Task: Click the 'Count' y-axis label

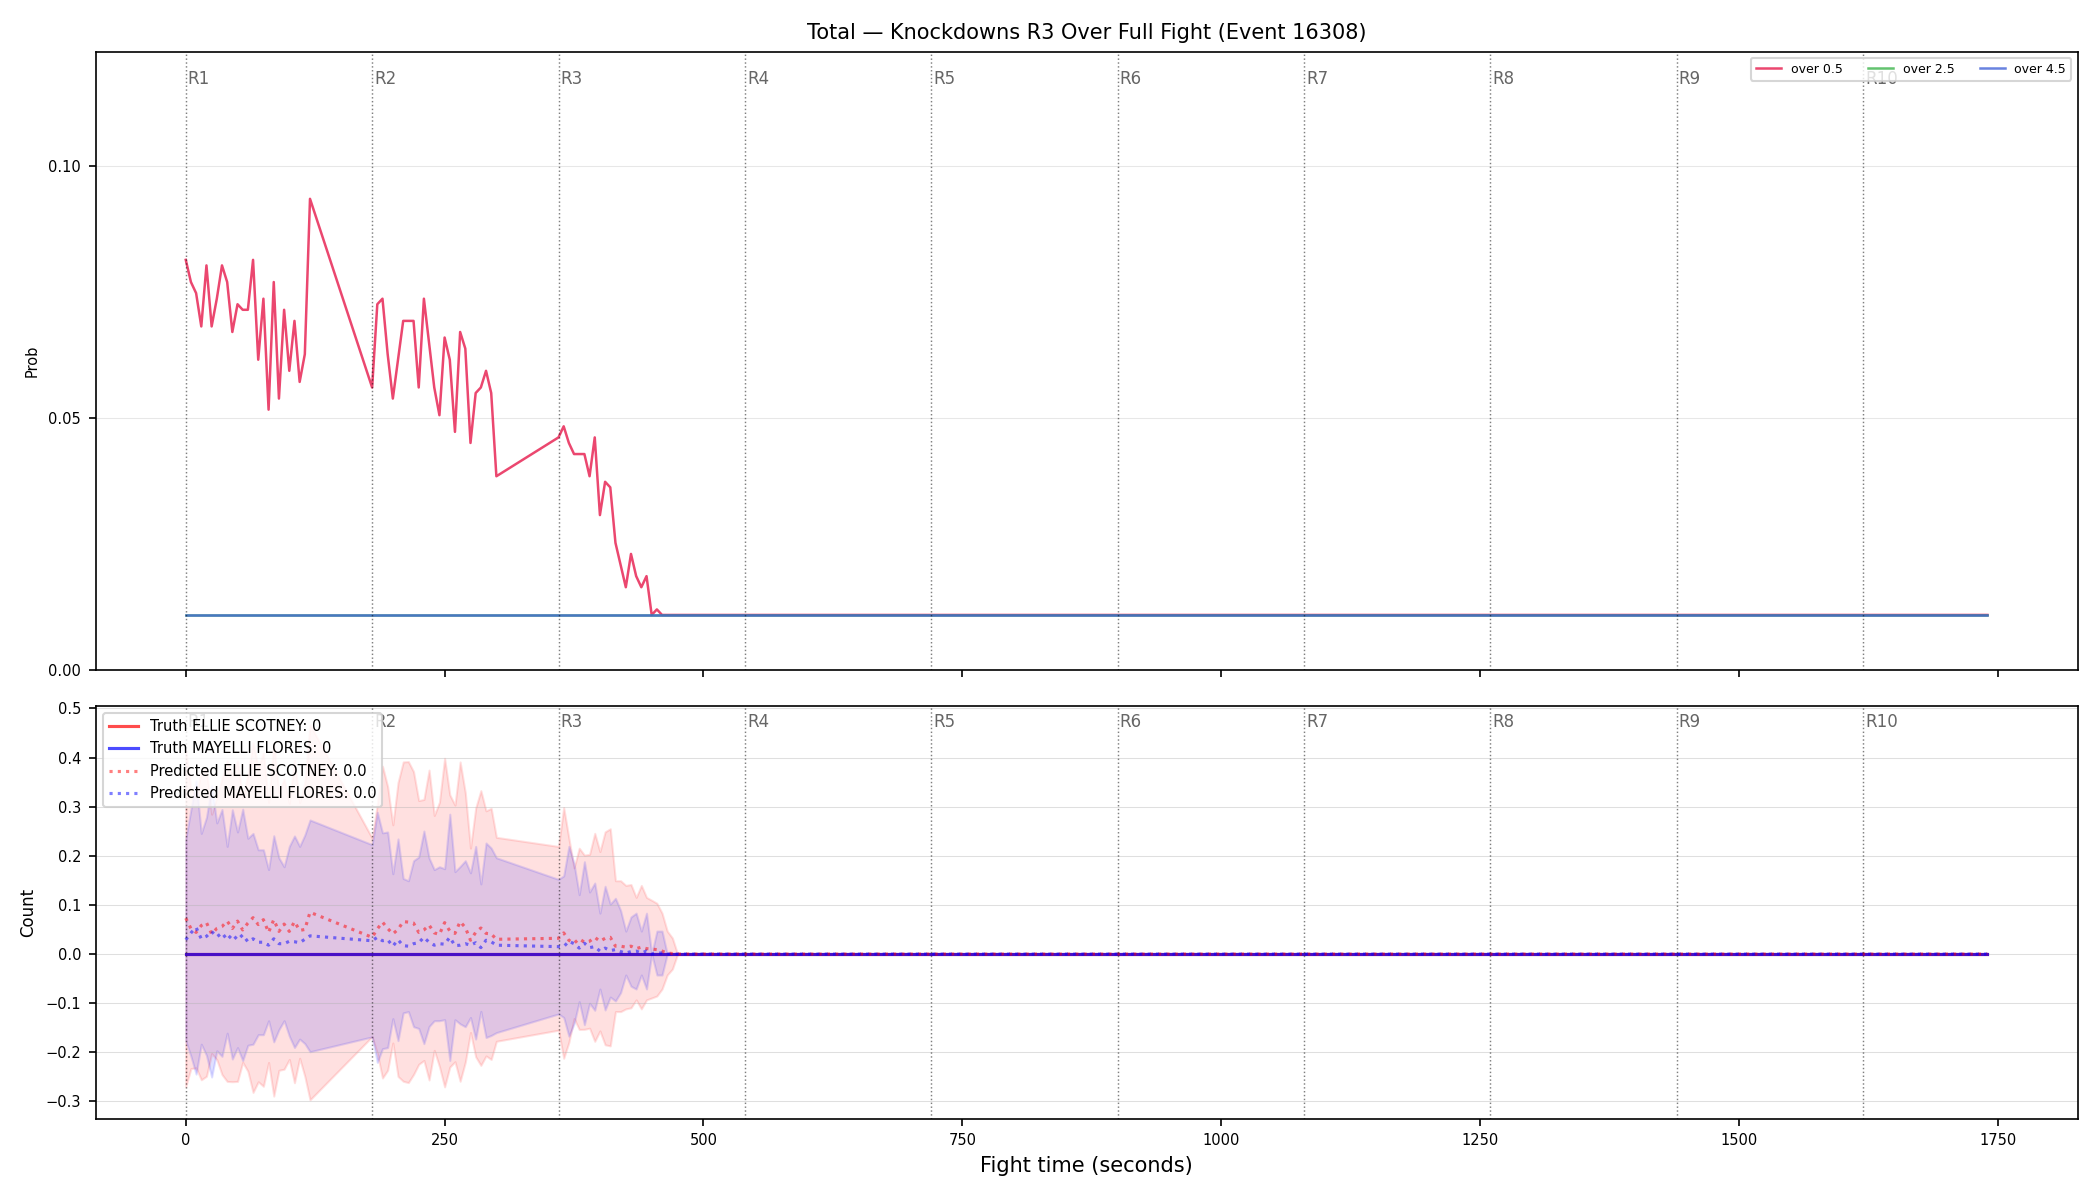Action: pos(27,913)
